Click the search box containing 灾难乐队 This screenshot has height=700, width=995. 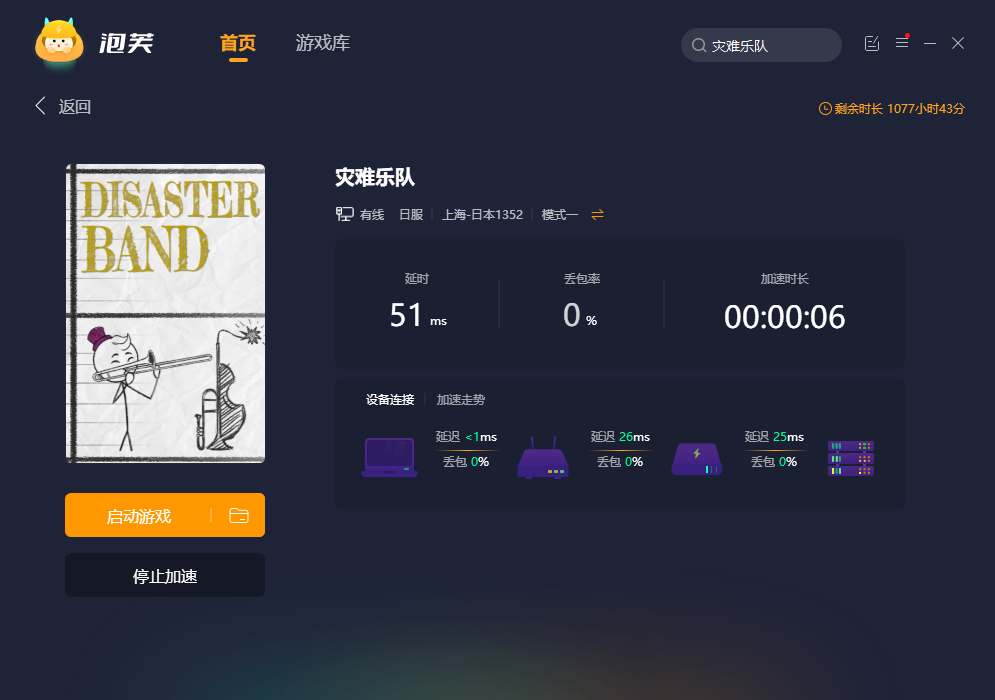coord(761,45)
